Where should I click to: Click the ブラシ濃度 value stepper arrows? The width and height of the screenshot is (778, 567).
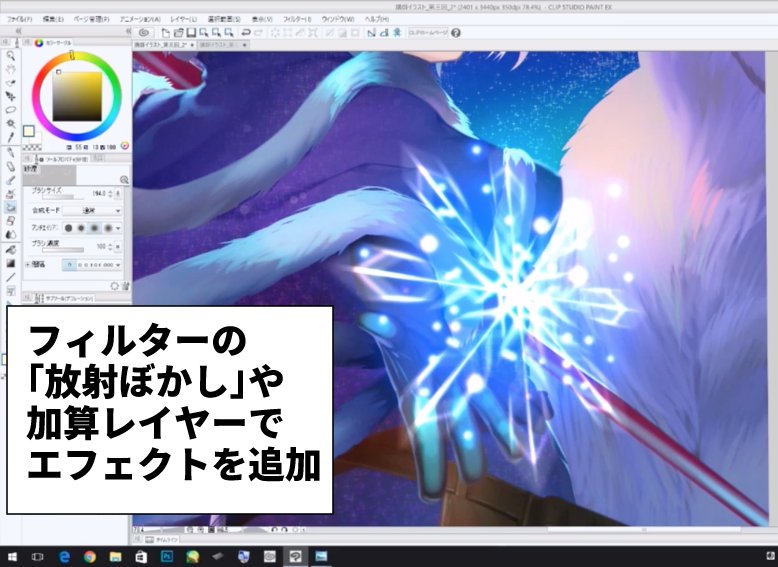click(x=110, y=247)
